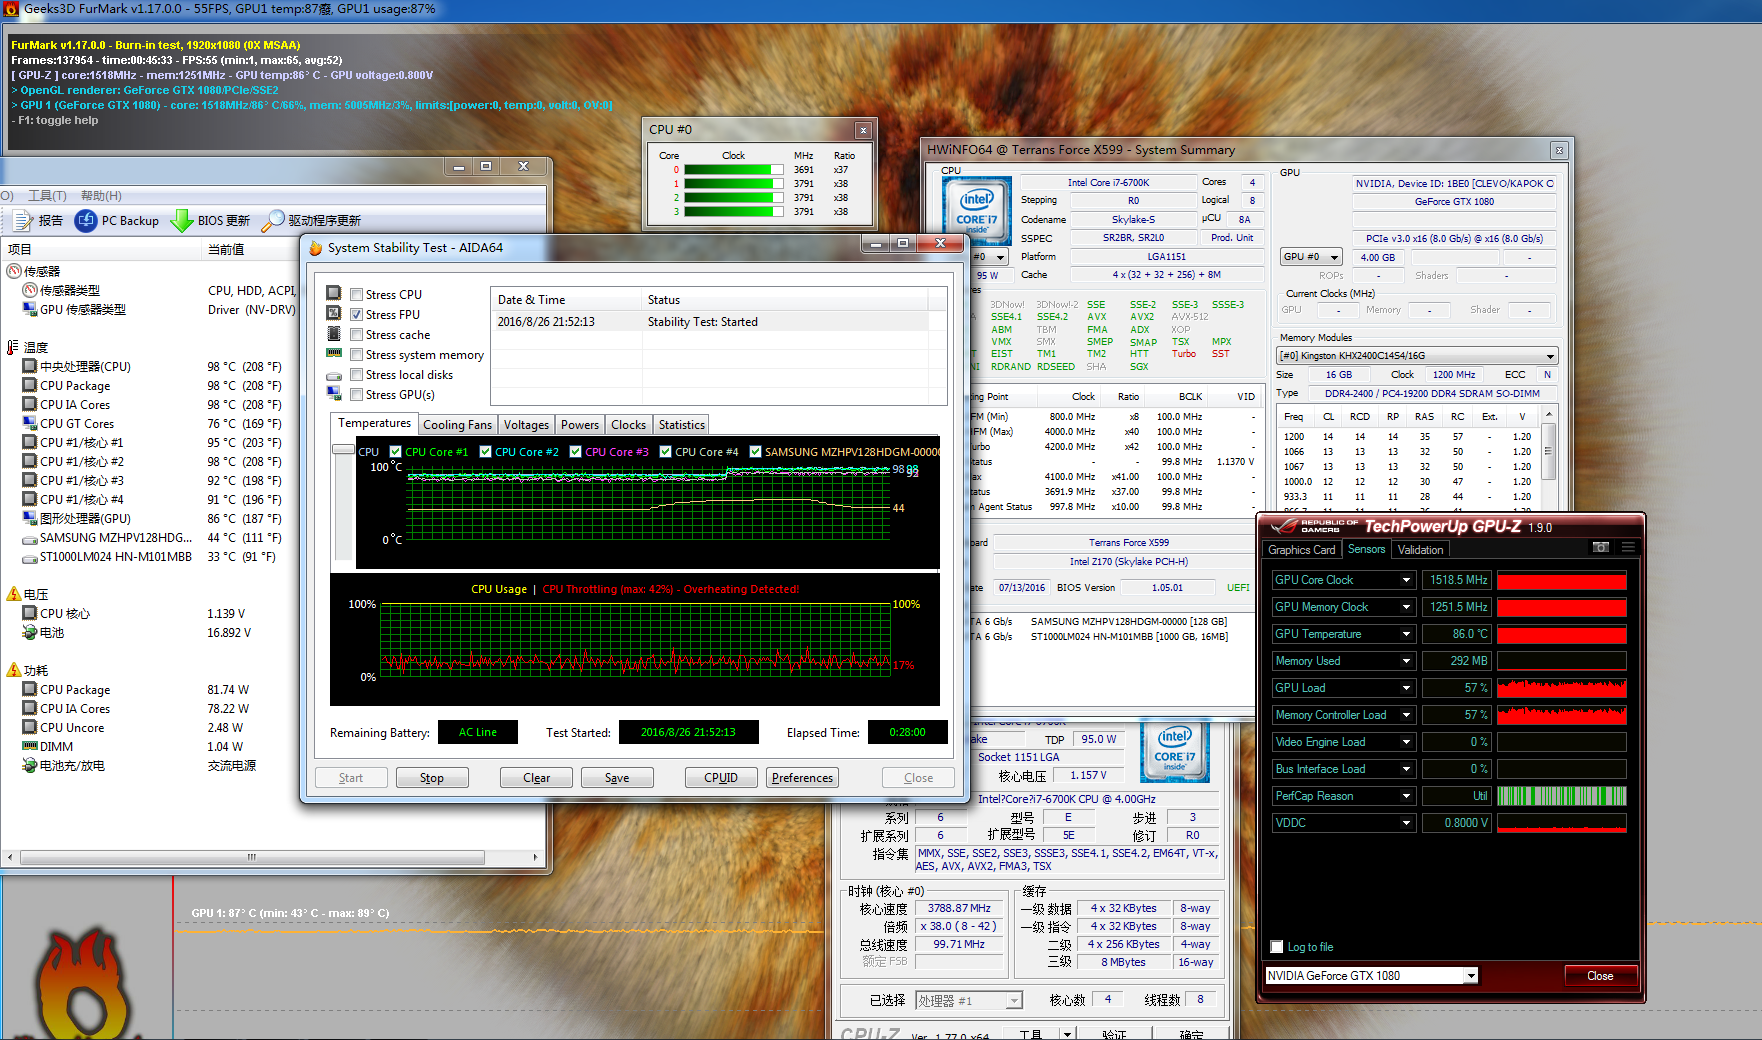Enable the Stress local disks checkbox
The height and width of the screenshot is (1040, 1762).
pyautogui.click(x=356, y=374)
